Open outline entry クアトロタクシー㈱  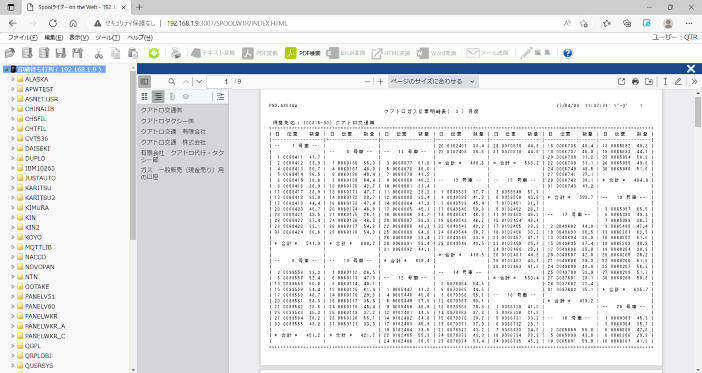pyautogui.click(x=167, y=121)
